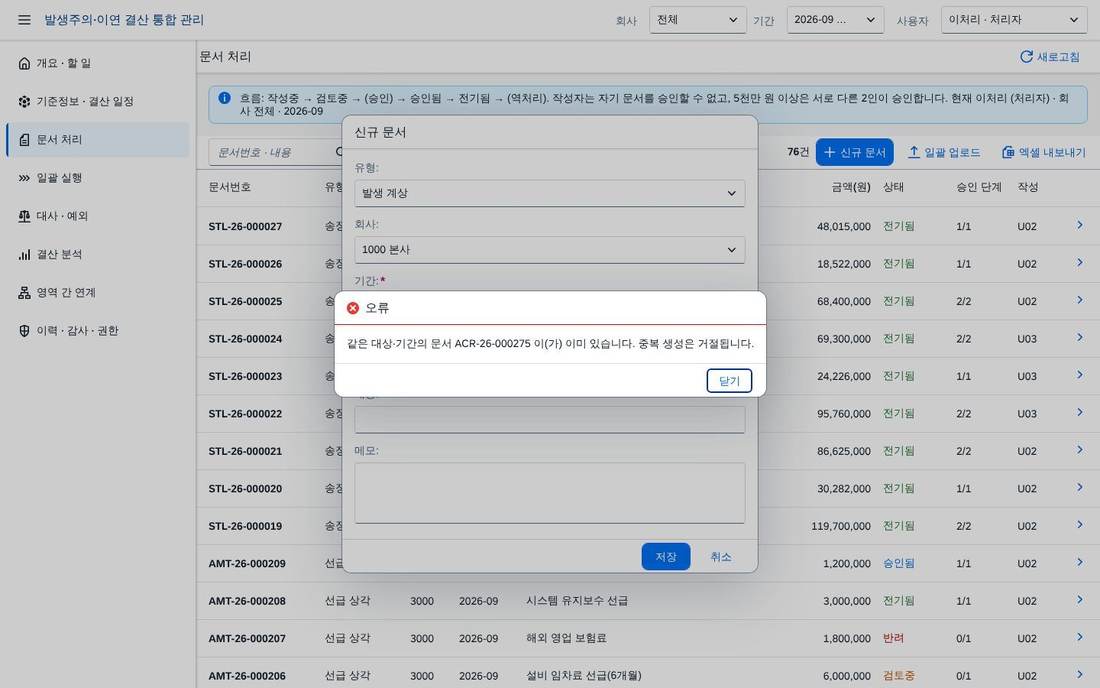Open the 회사 dropdown showing 전체
Viewport: 1100px width, 688px height.
697,20
